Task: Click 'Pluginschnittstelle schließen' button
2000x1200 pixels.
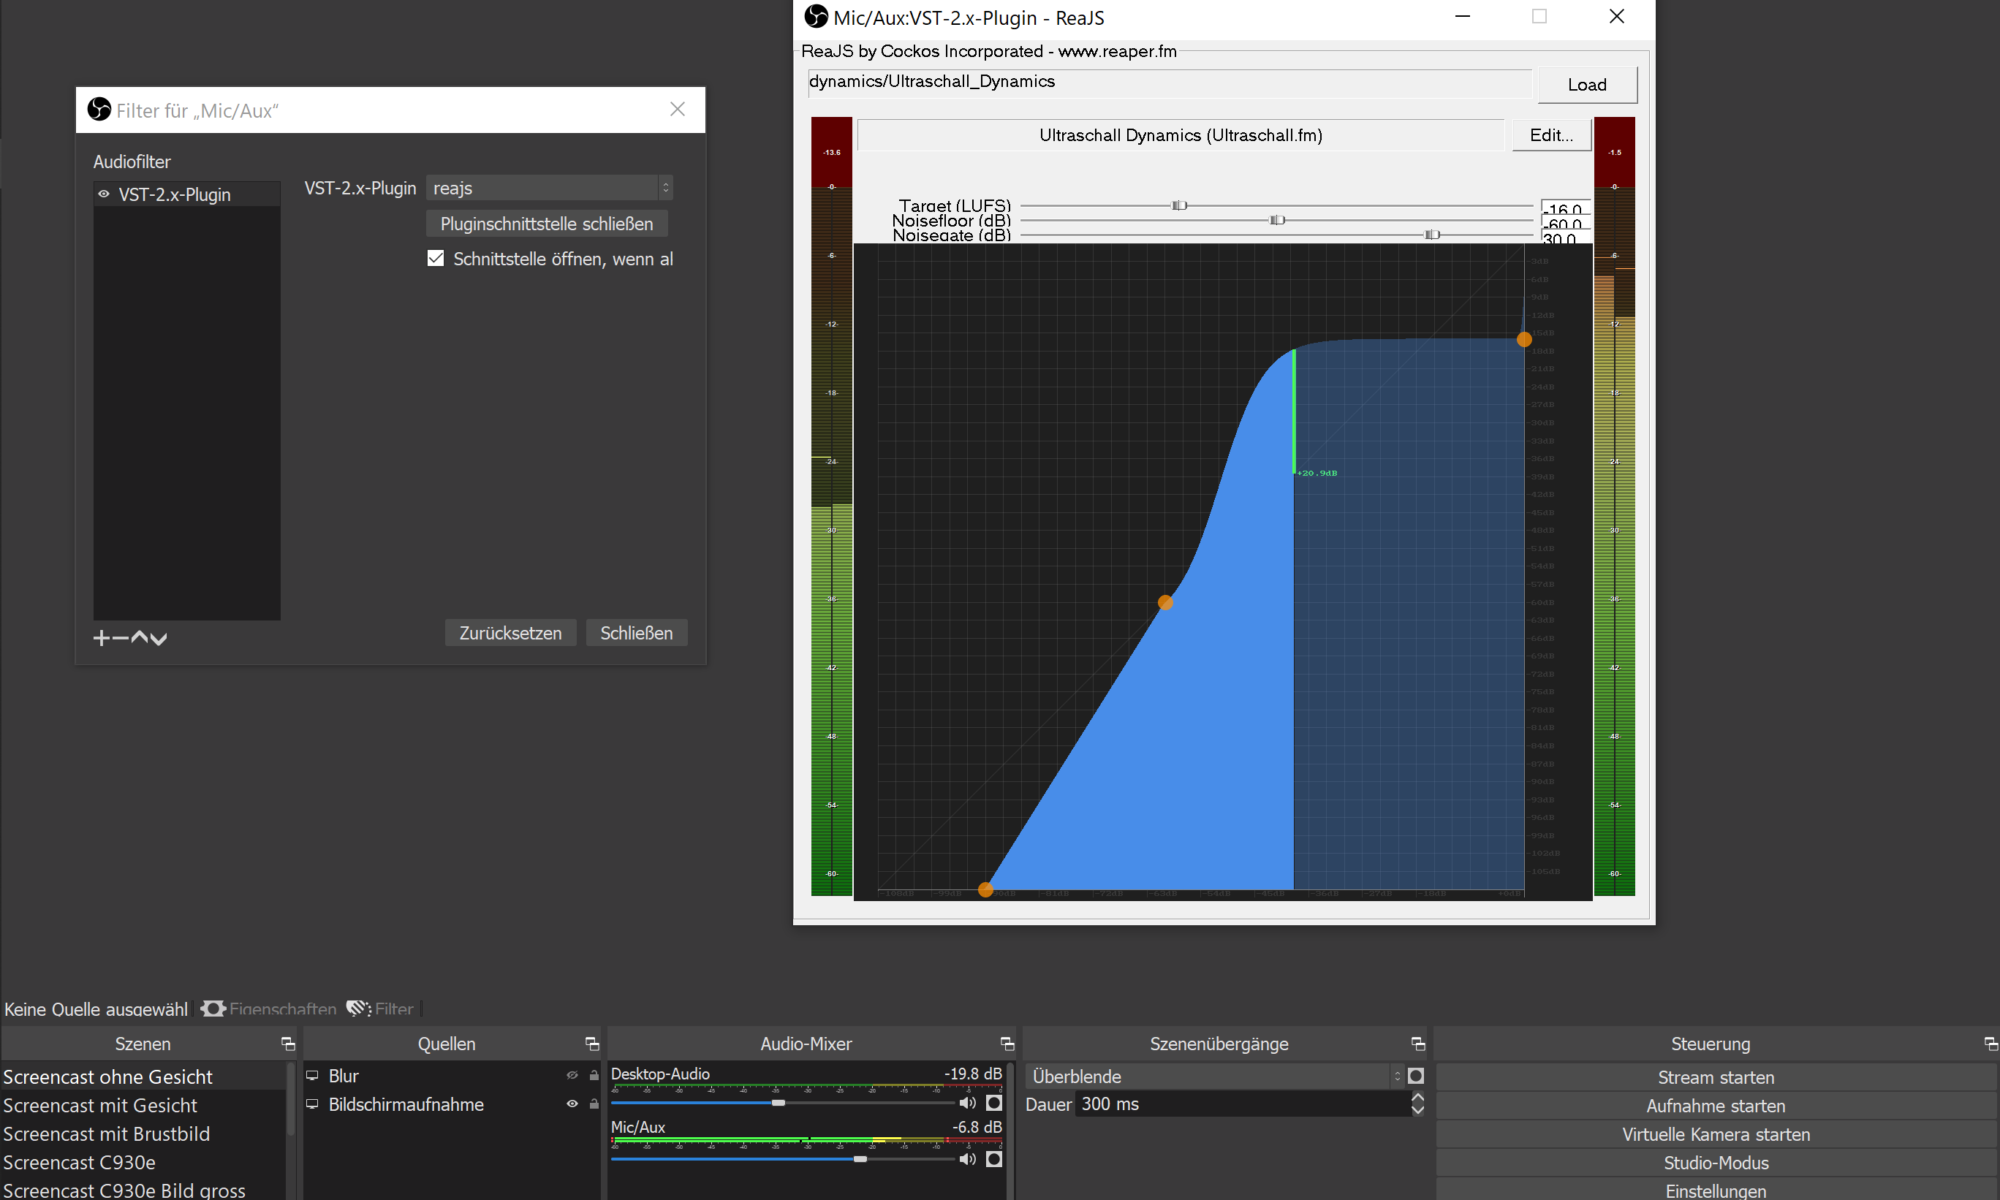Action: [x=547, y=224]
